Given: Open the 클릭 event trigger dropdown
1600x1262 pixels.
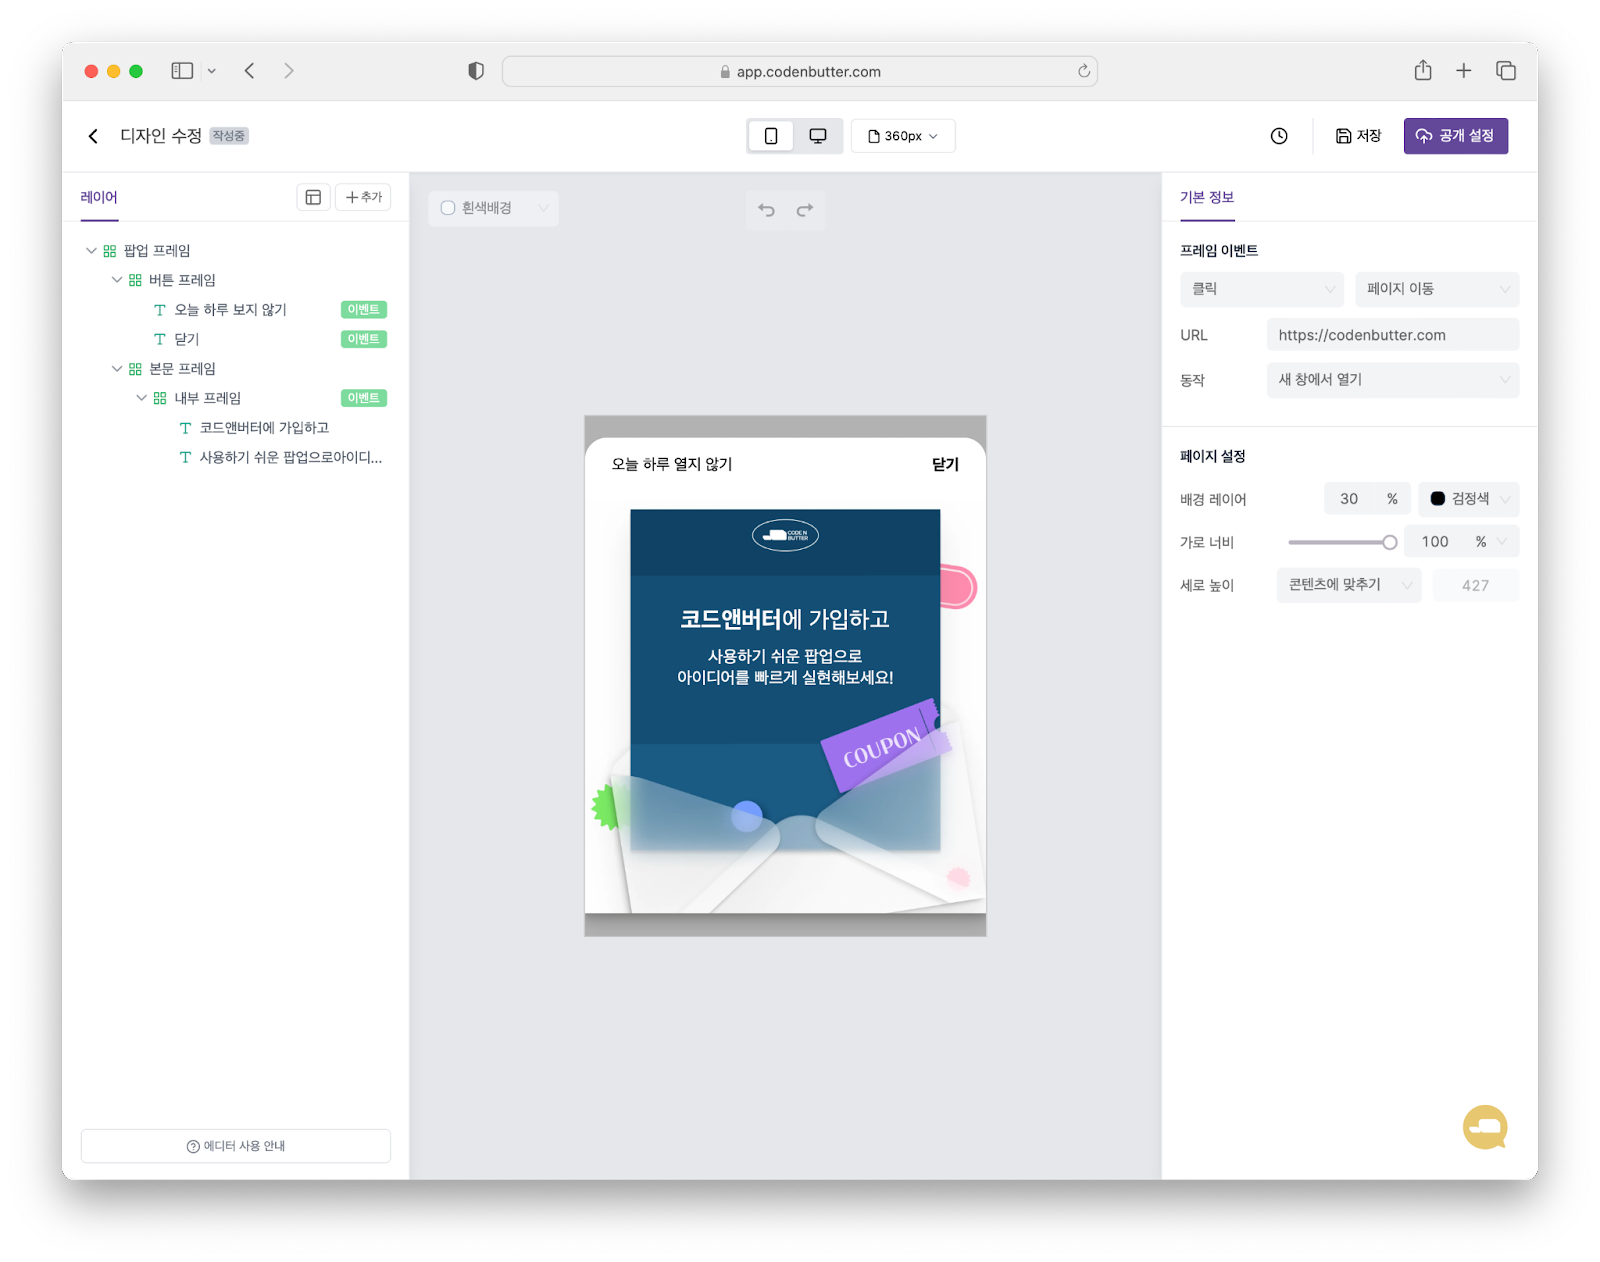Looking at the screenshot, I should (x=1262, y=289).
